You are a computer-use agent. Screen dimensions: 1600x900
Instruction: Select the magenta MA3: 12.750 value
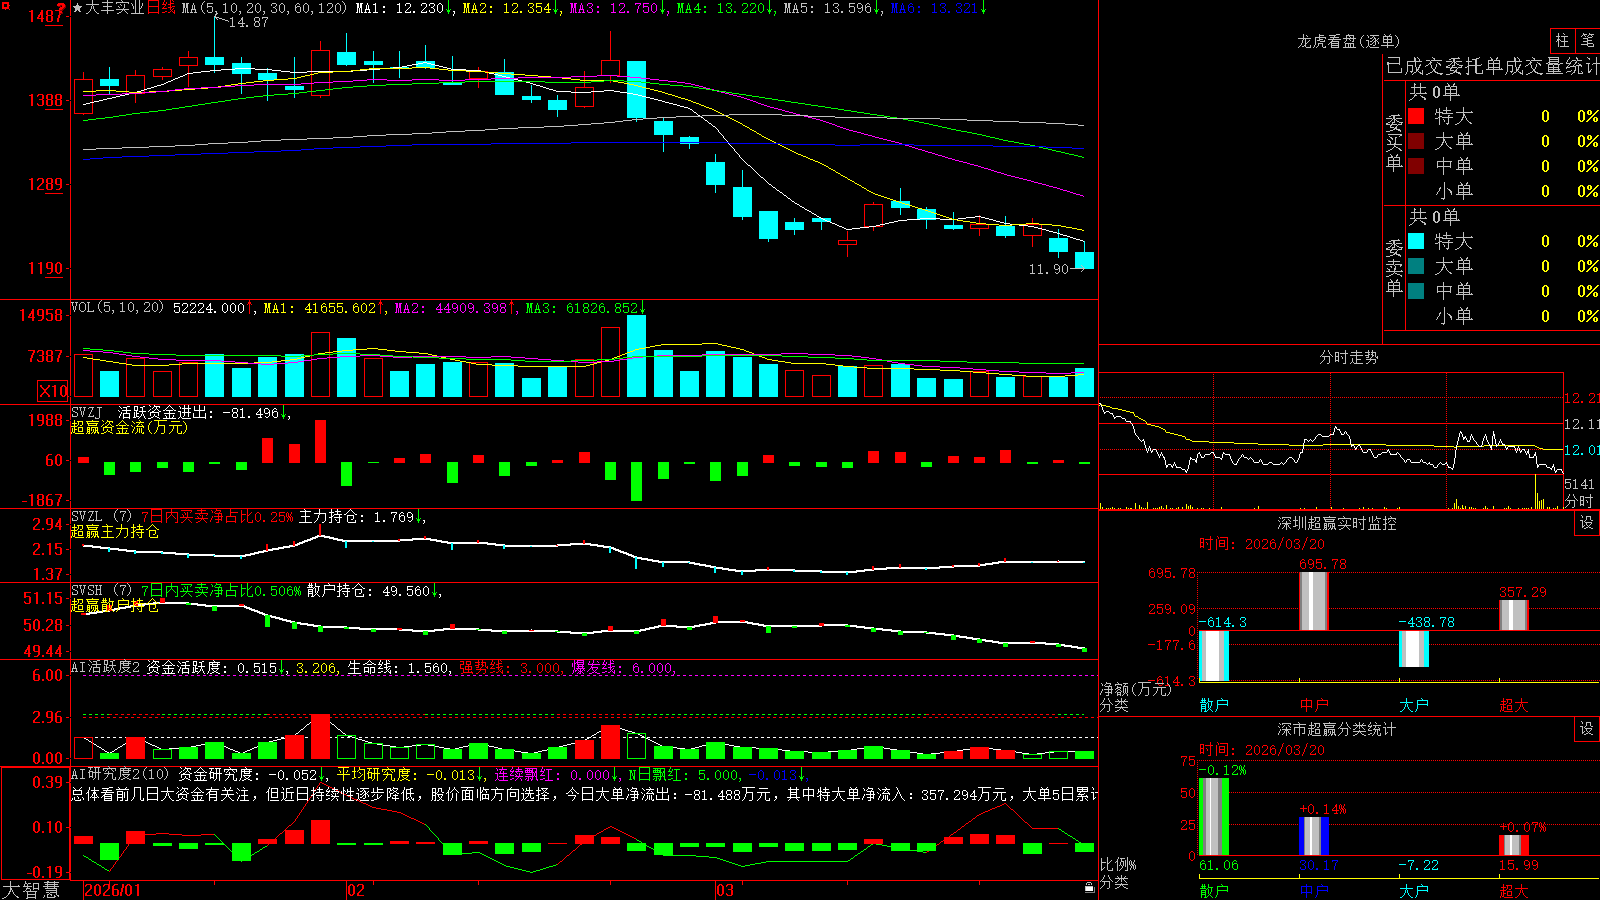pos(615,8)
